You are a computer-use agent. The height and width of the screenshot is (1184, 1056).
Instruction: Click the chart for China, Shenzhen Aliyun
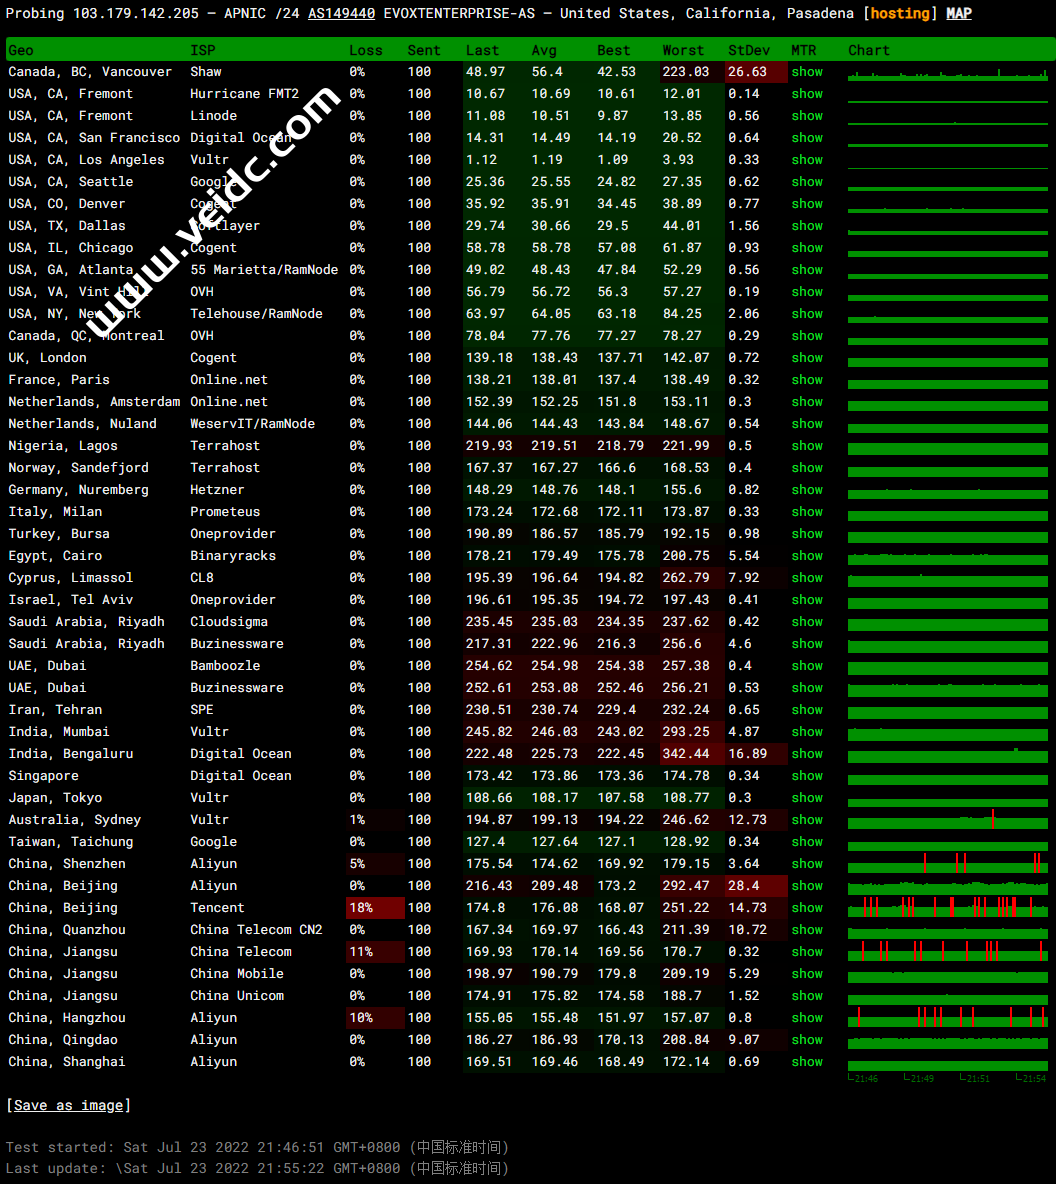(948, 862)
